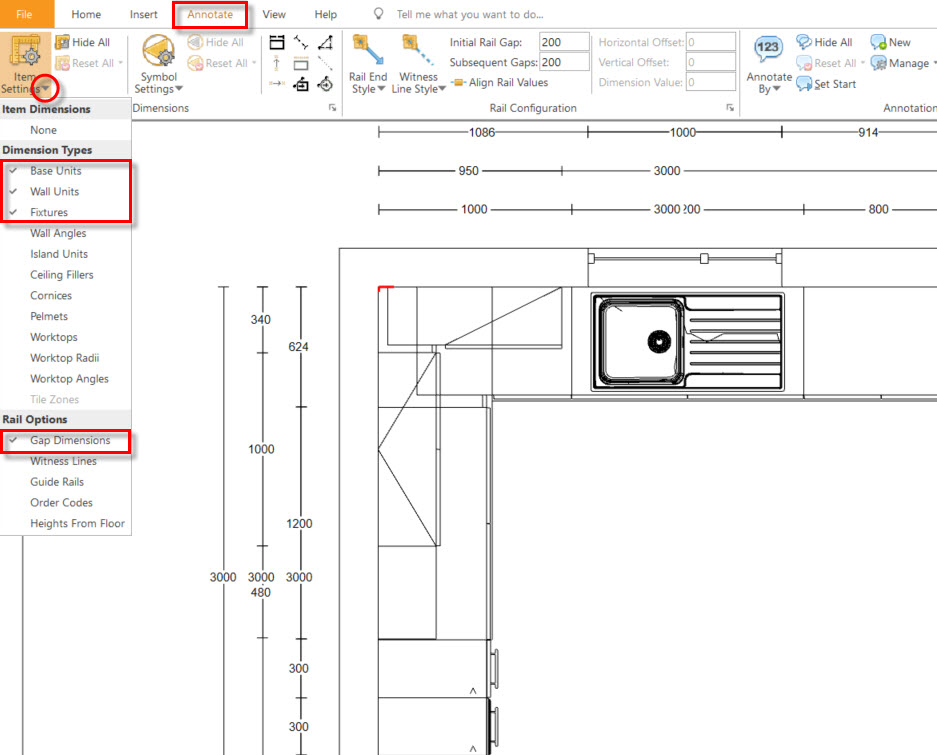Click the Subsequent Gaps field
Viewport: 937px width, 755px height.
point(564,62)
